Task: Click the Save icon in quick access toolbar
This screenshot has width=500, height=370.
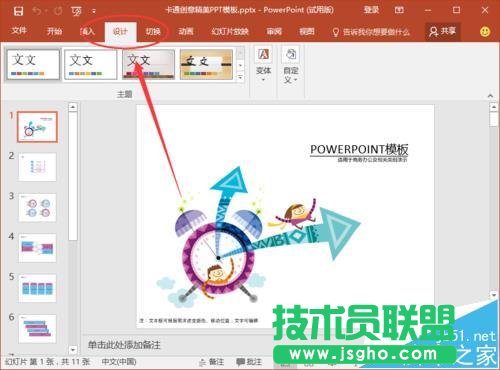Action: [18, 11]
